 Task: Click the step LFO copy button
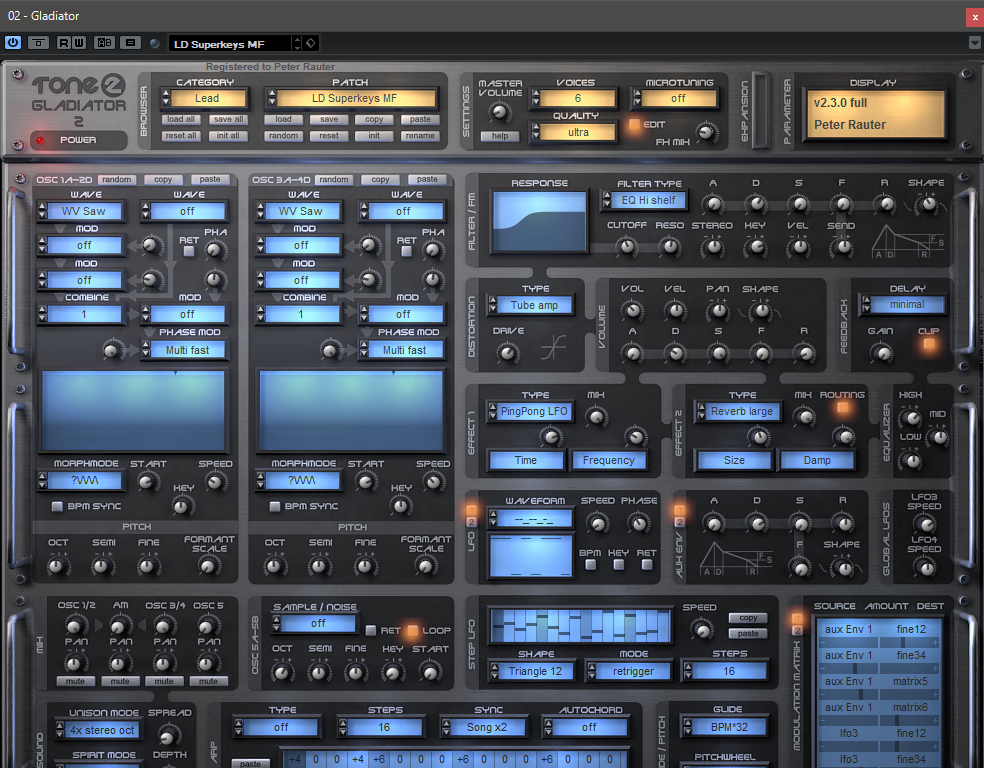(x=748, y=618)
